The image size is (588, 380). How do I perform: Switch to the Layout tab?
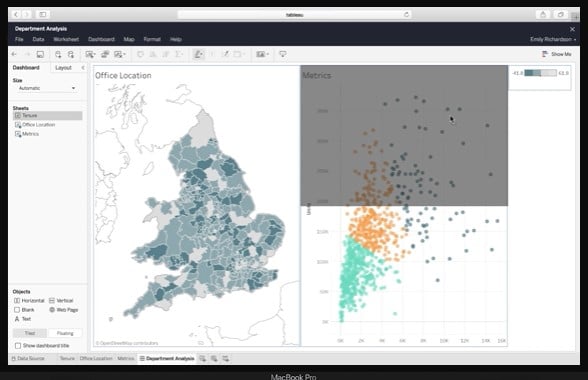click(63, 68)
